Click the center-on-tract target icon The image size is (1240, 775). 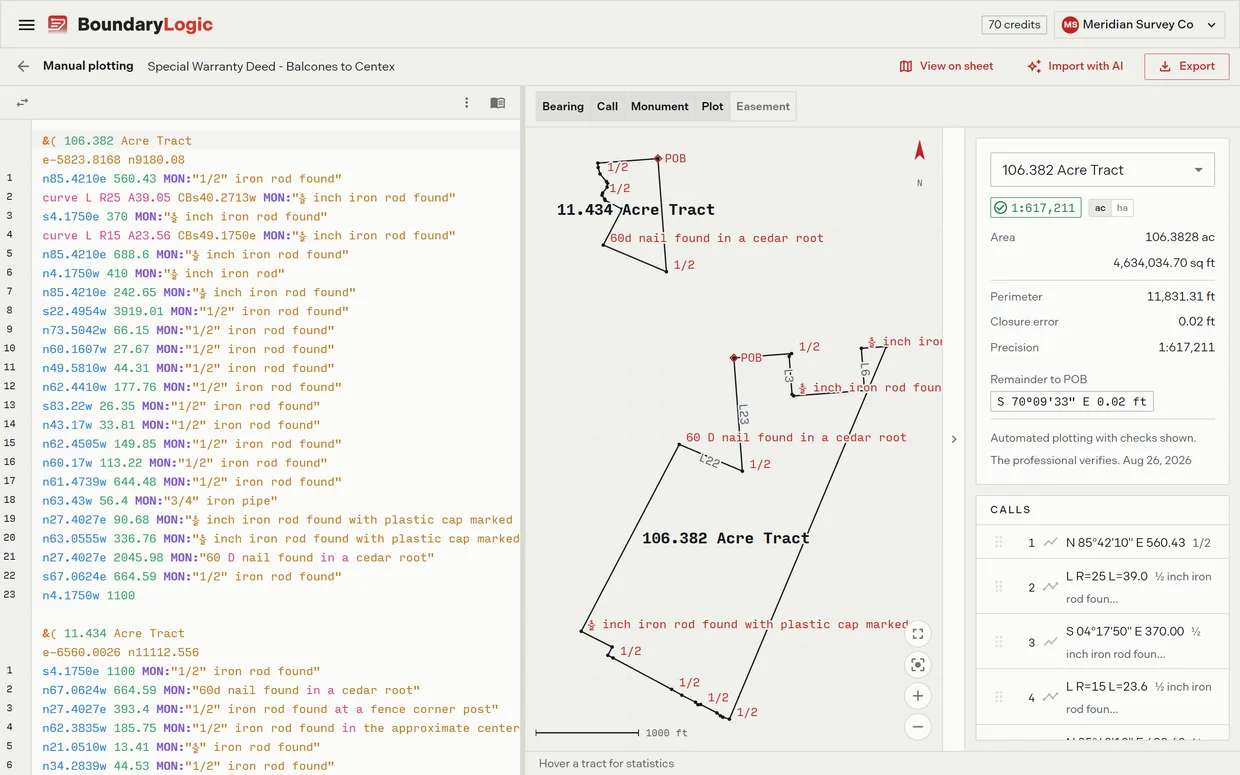coord(918,665)
